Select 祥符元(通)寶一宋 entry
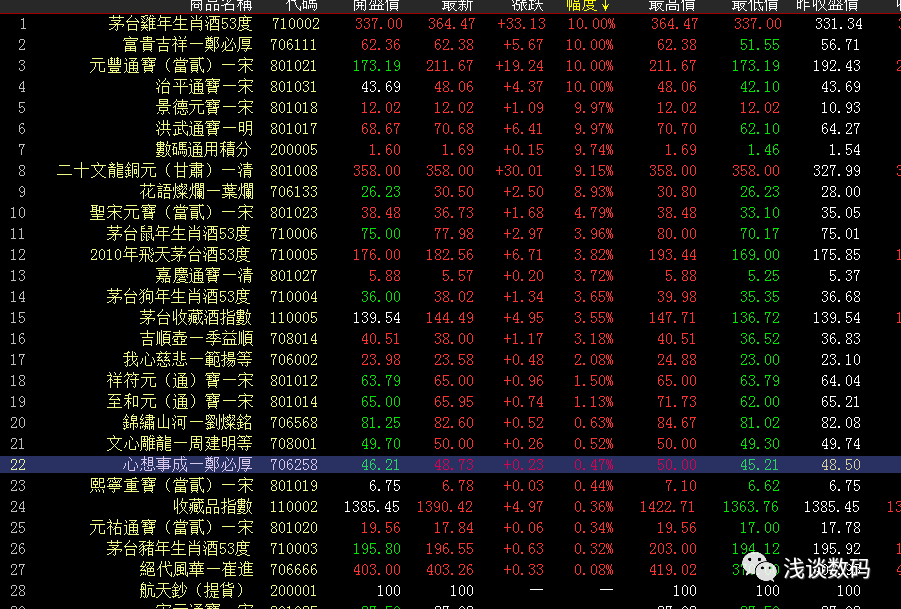901x609 pixels. click(179, 380)
